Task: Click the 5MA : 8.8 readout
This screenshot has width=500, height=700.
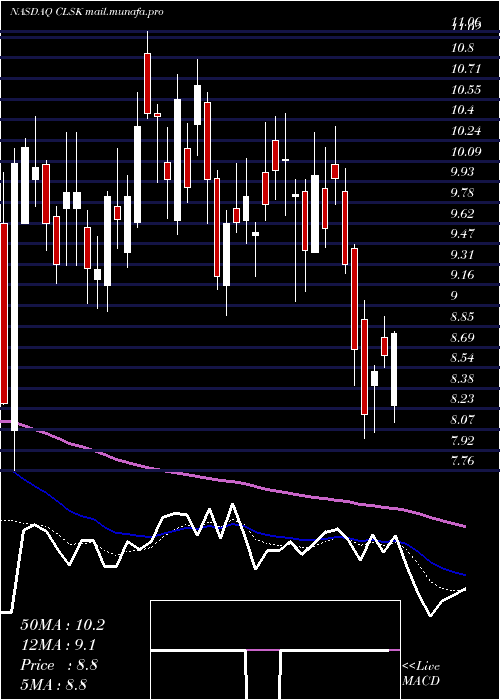Action: [x=54, y=684]
